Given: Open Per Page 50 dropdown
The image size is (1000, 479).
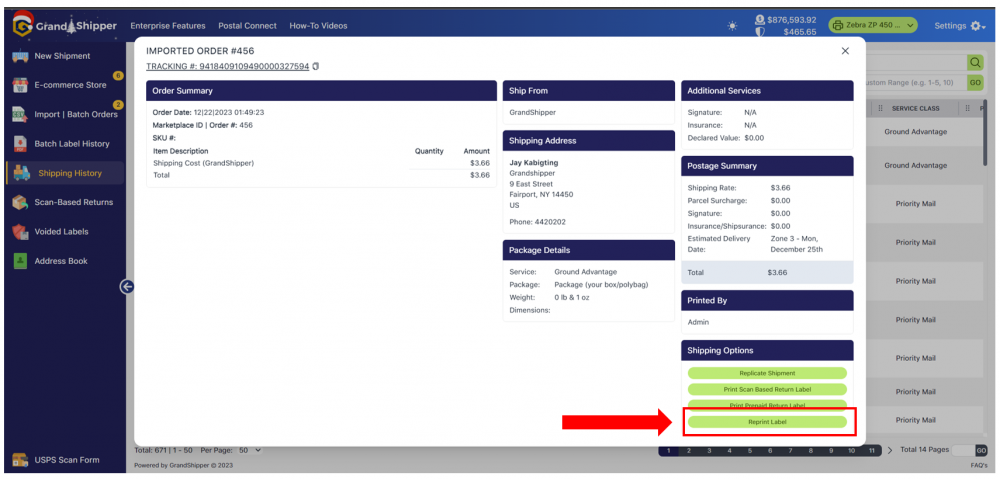Looking at the screenshot, I should (x=251, y=450).
